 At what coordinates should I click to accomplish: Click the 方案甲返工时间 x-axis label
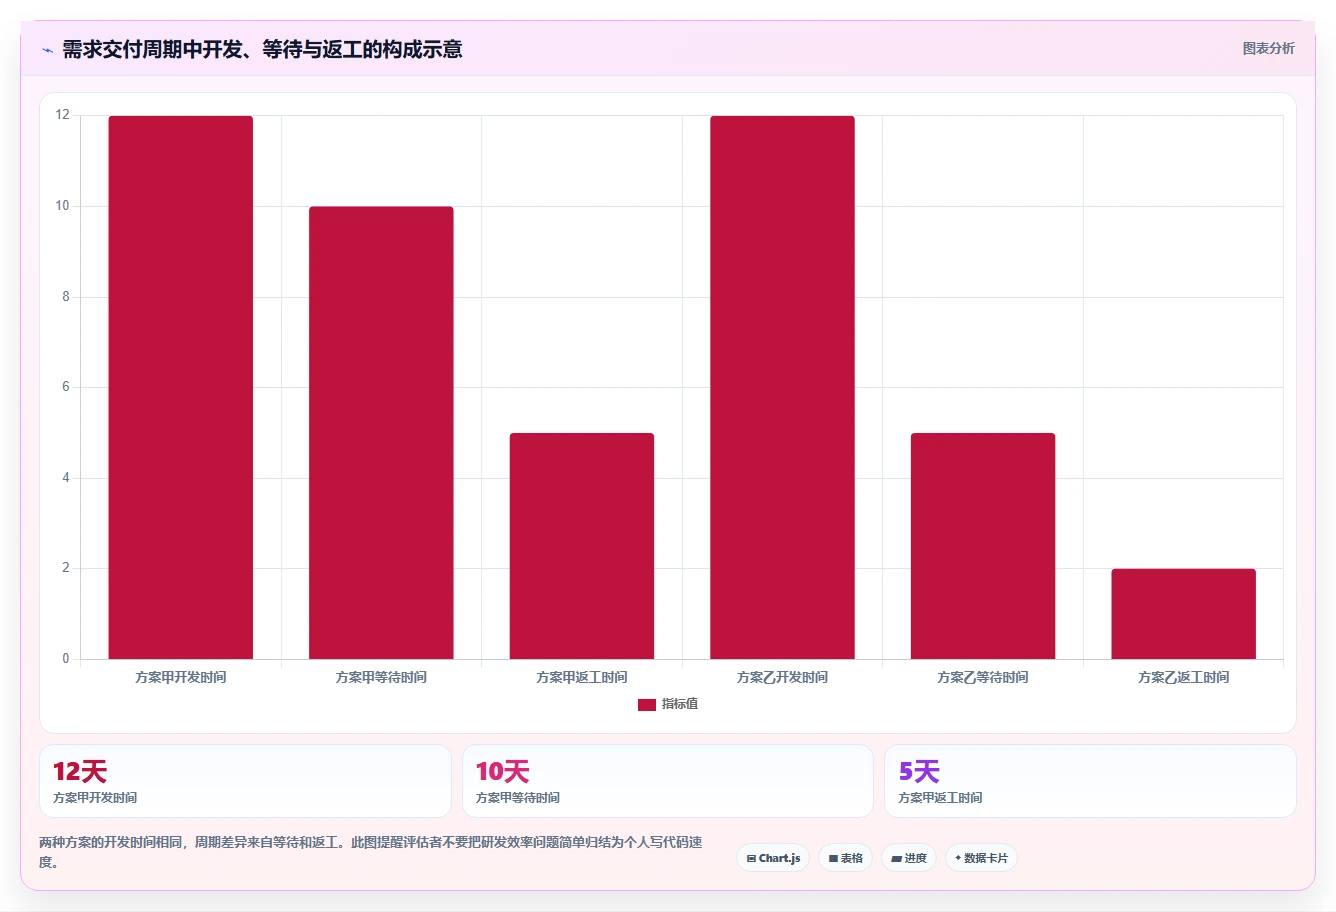click(x=582, y=678)
